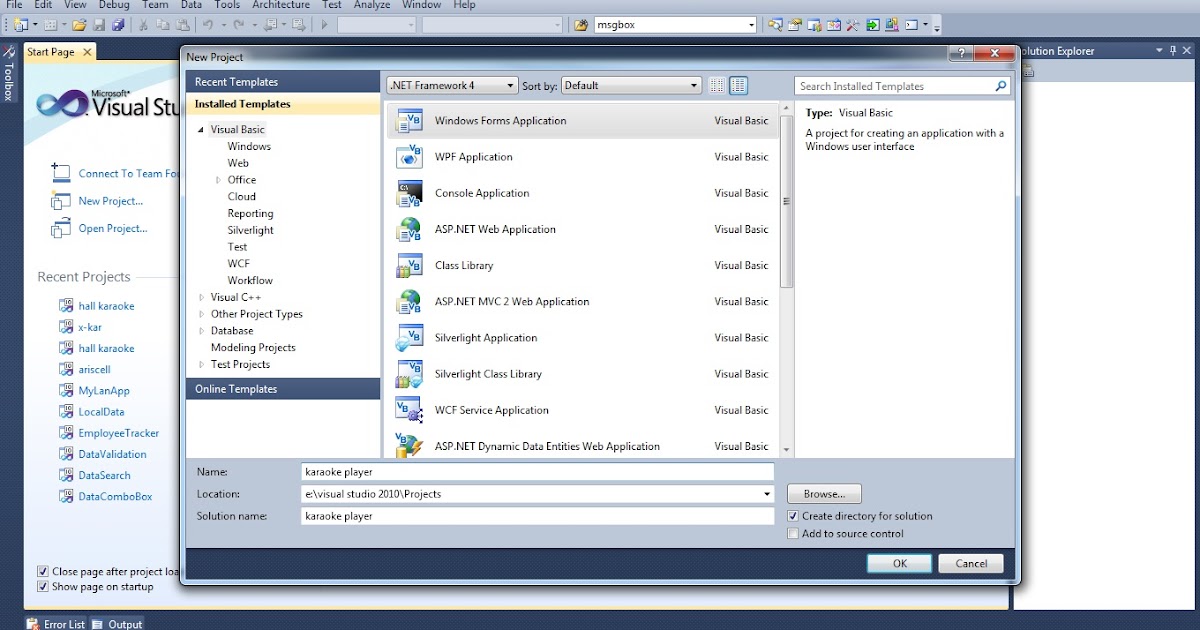
Task: Click the ASP.NET Web Application template icon
Action: (x=409, y=229)
